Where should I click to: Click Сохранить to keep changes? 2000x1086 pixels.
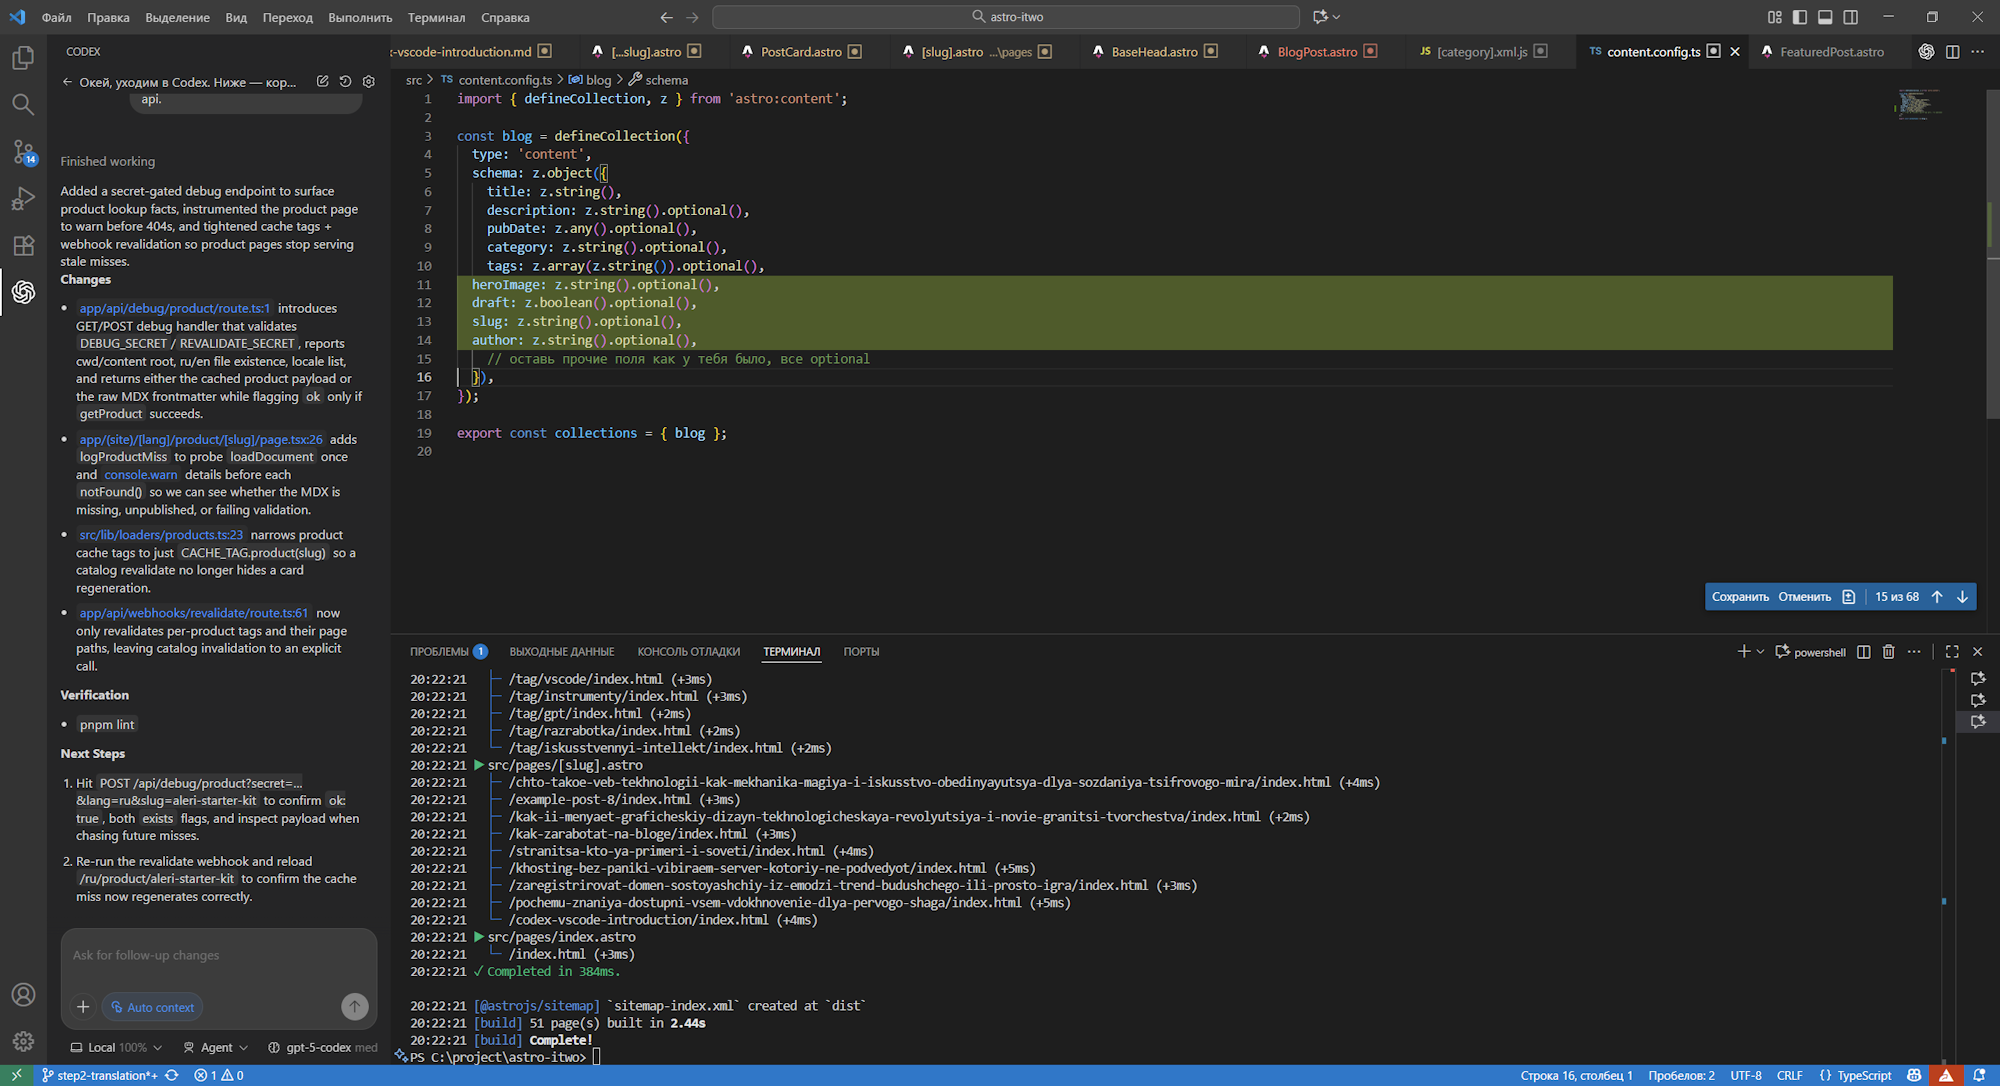tap(1740, 597)
